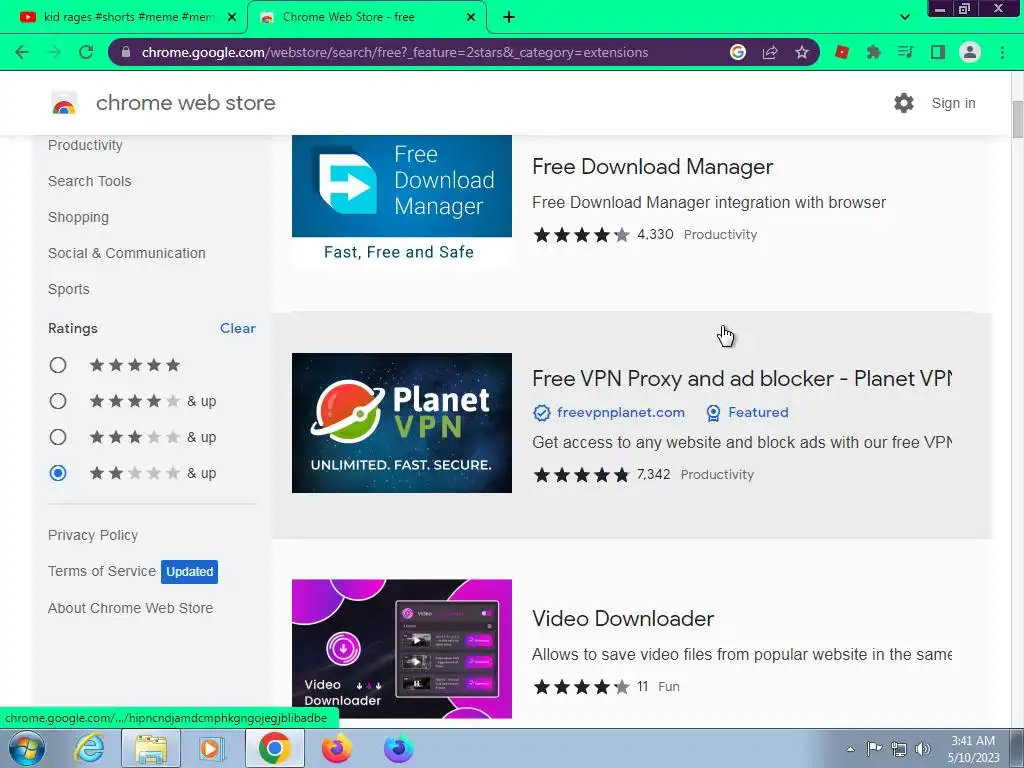Open the Privacy Policy link
1024x768 pixels.
[x=93, y=535]
